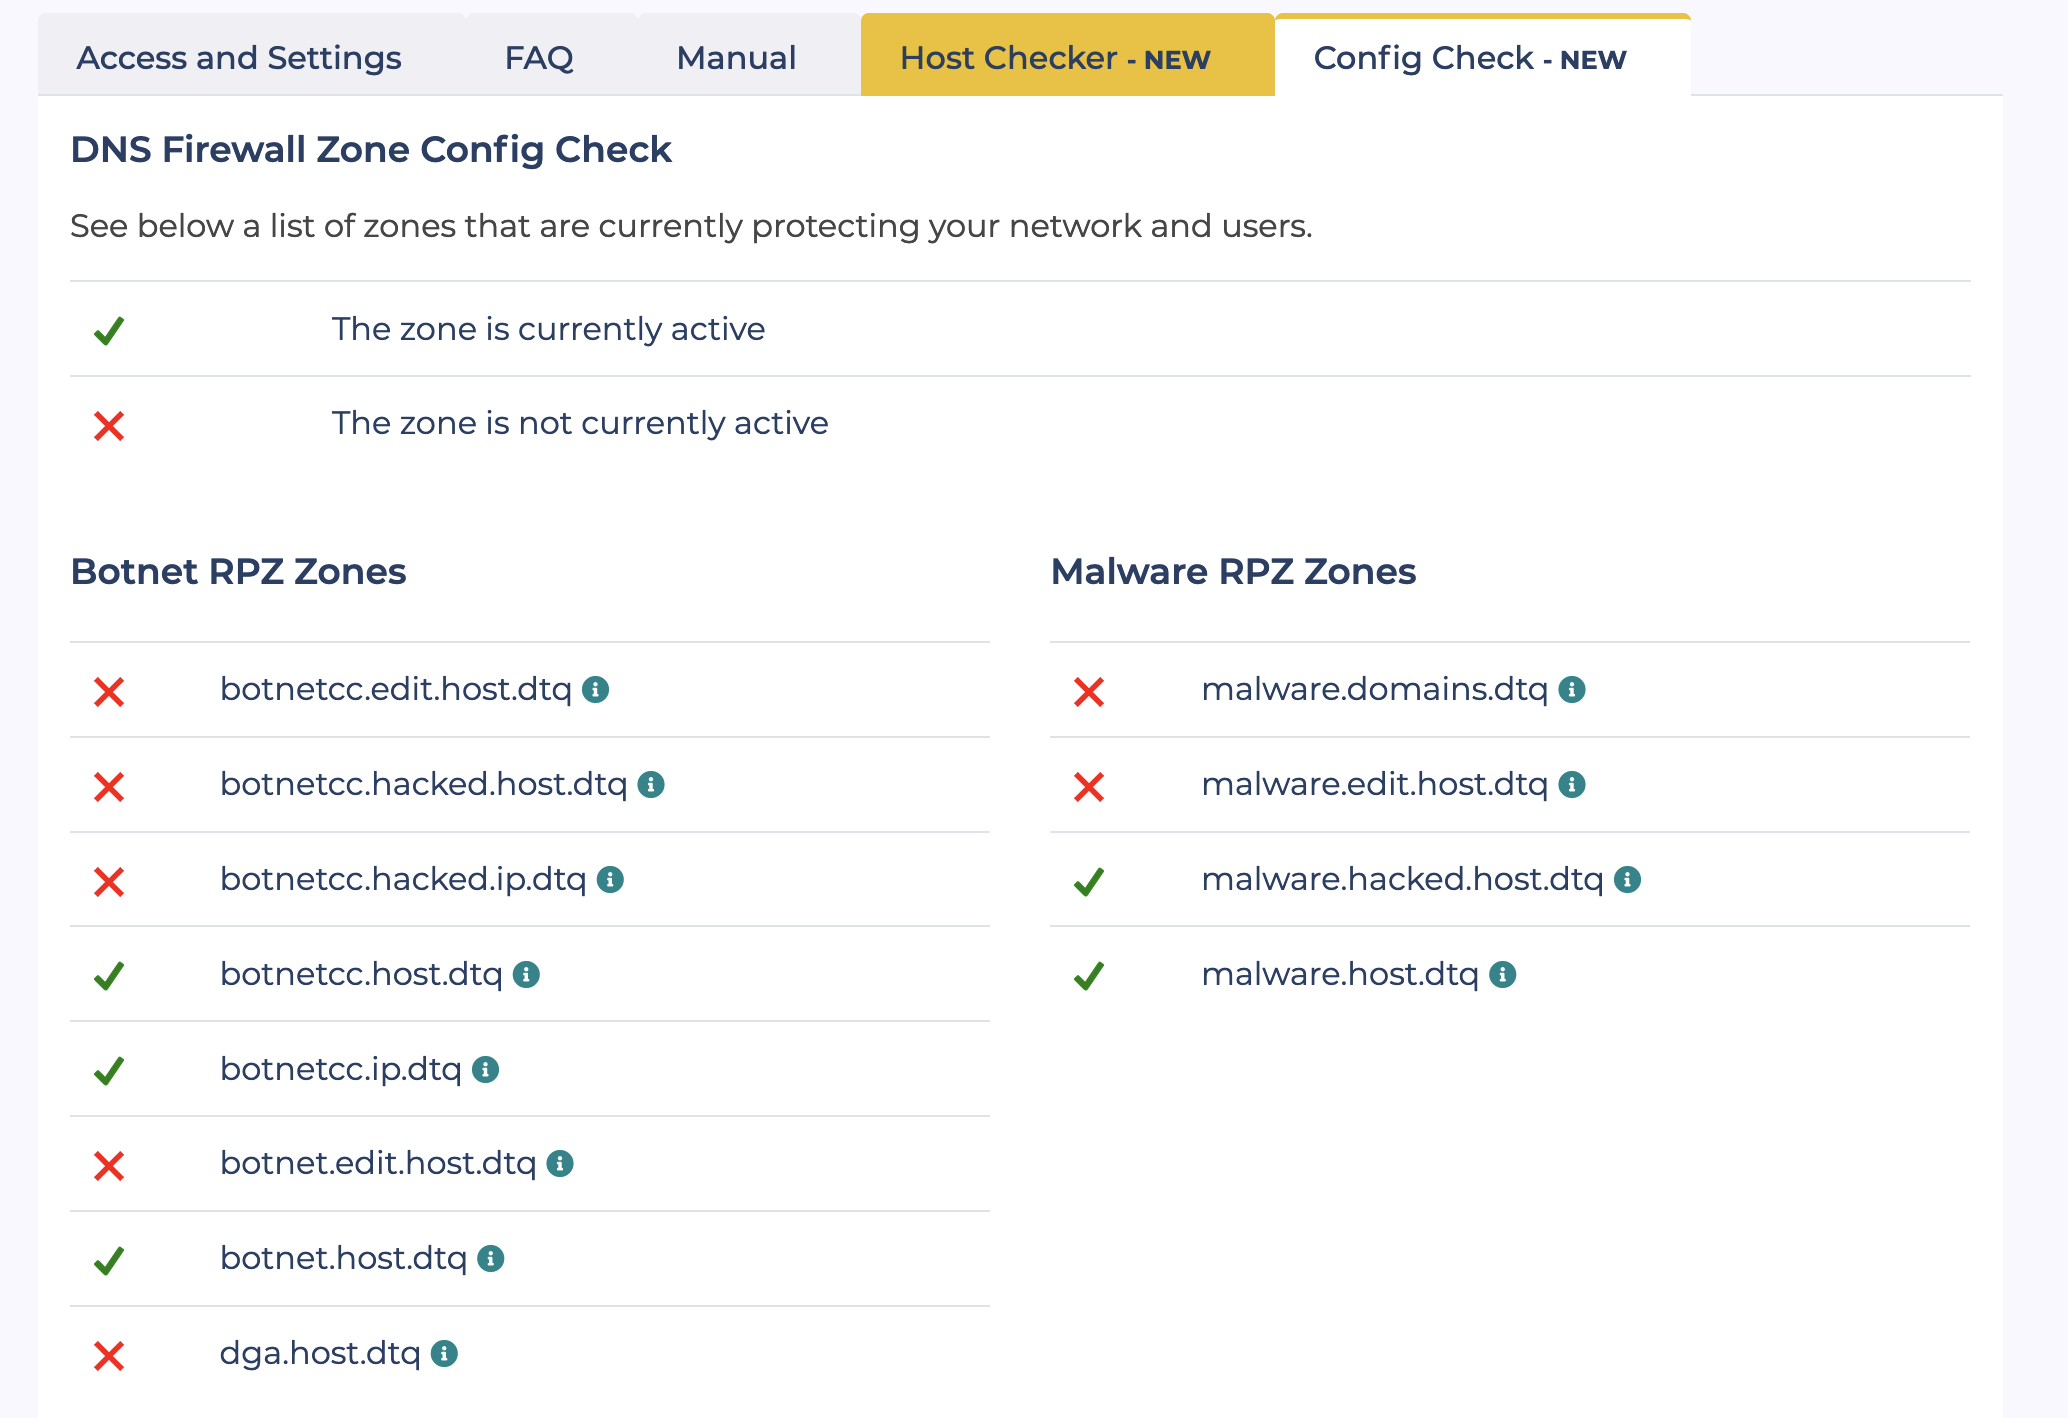Open the FAQ tab
Viewport: 2068px width, 1418px height.
(x=539, y=58)
